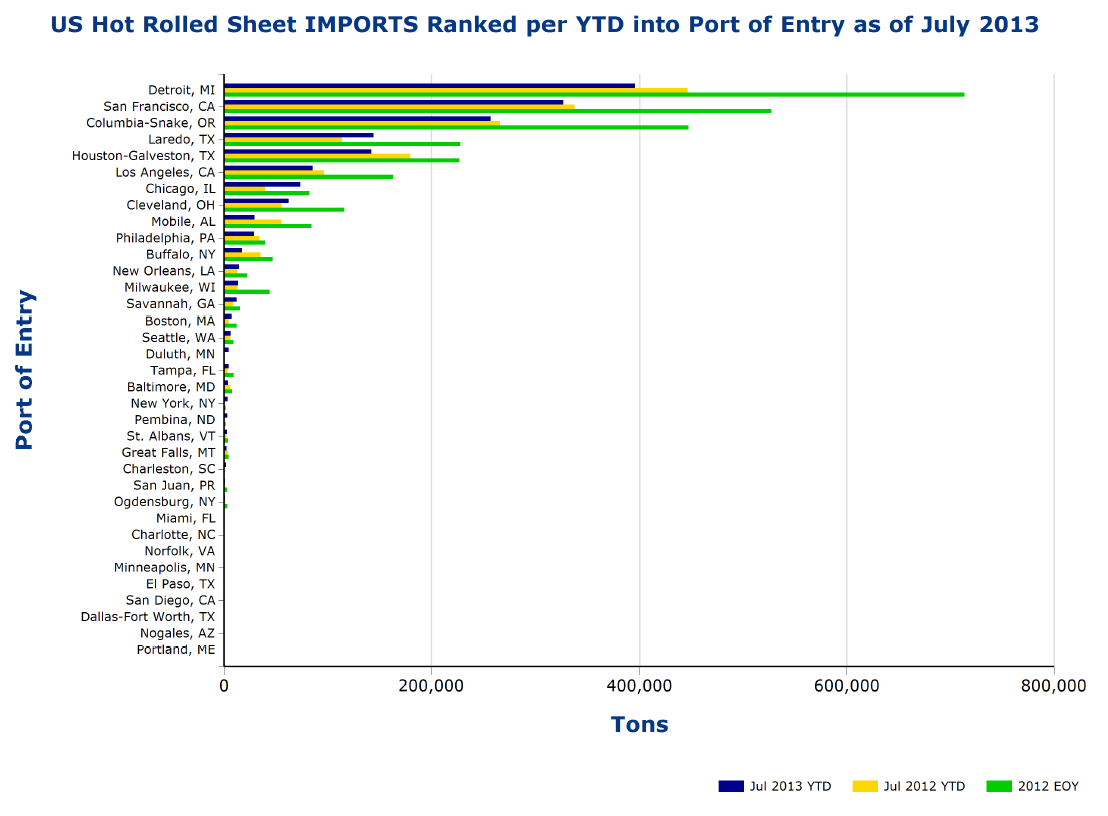Click the 400,000 x-axis tick label

pyautogui.click(x=639, y=686)
